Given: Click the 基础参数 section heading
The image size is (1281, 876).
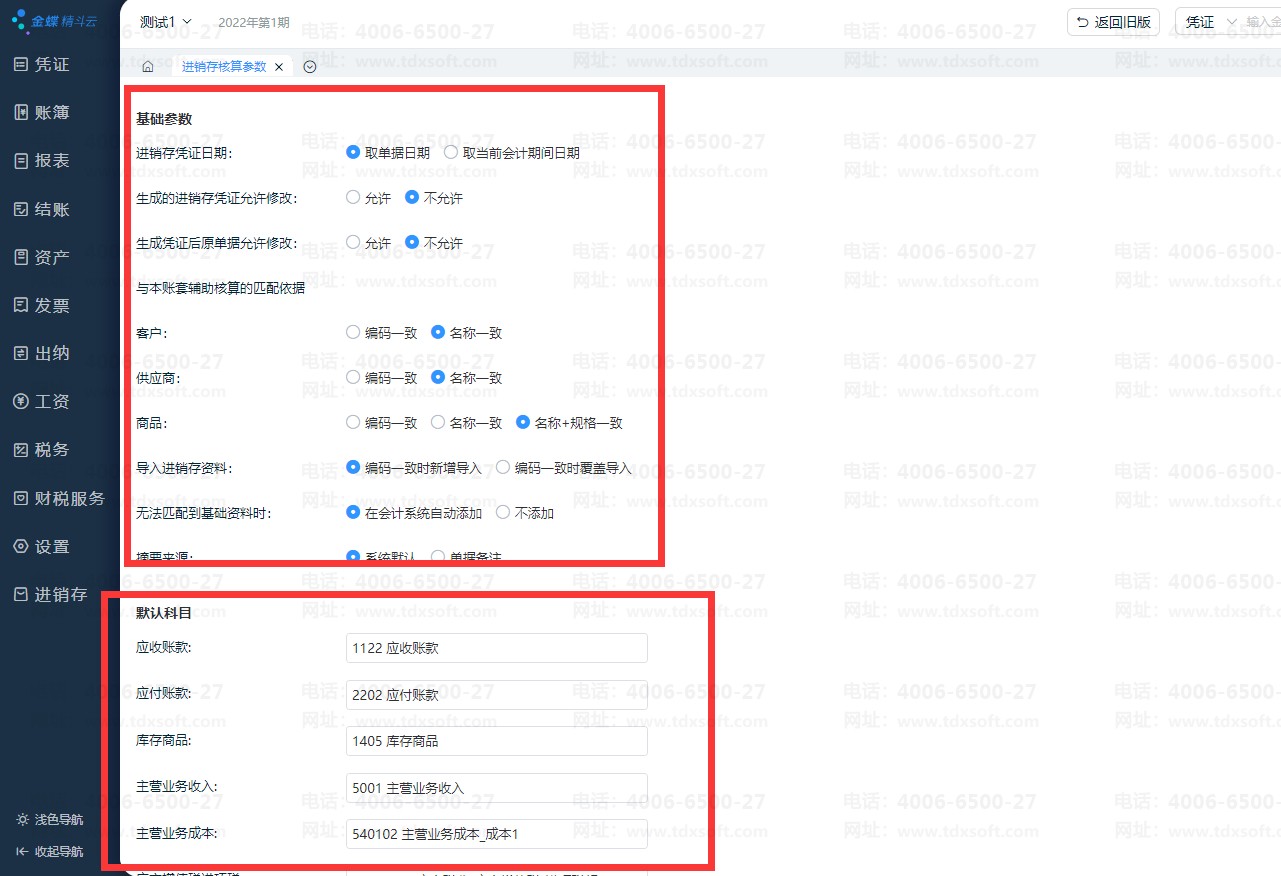Looking at the screenshot, I should tap(164, 119).
